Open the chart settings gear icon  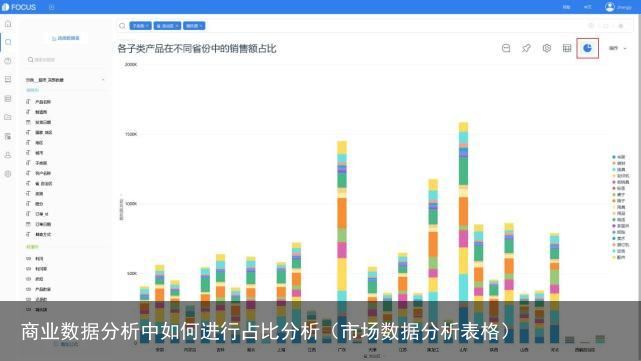click(x=547, y=48)
